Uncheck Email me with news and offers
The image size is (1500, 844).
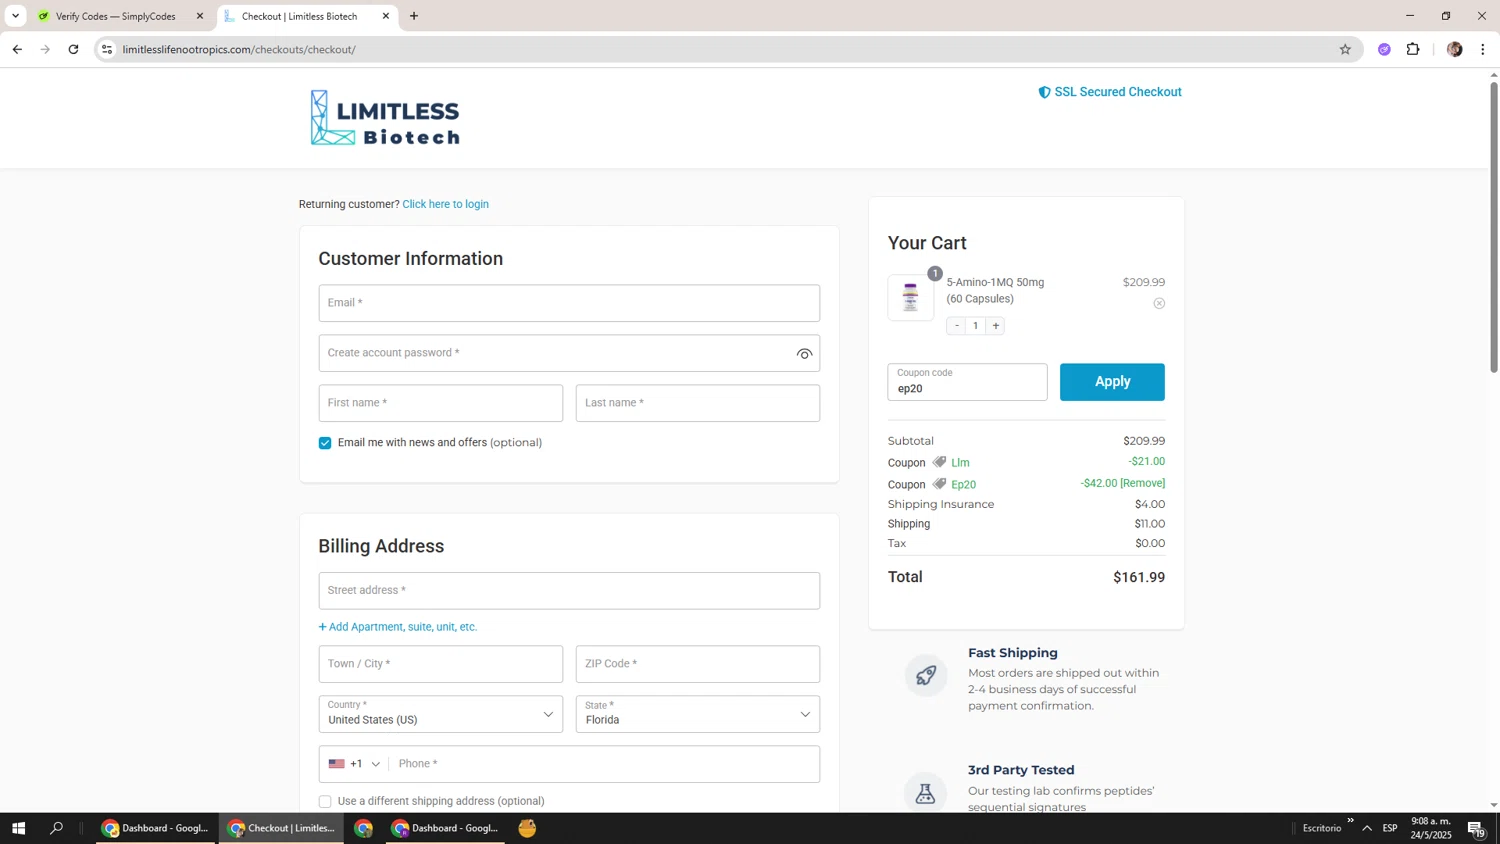[x=325, y=443]
